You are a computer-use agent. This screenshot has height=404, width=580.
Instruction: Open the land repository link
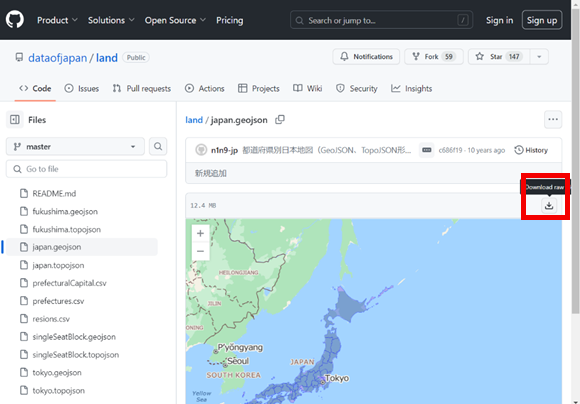click(x=107, y=58)
